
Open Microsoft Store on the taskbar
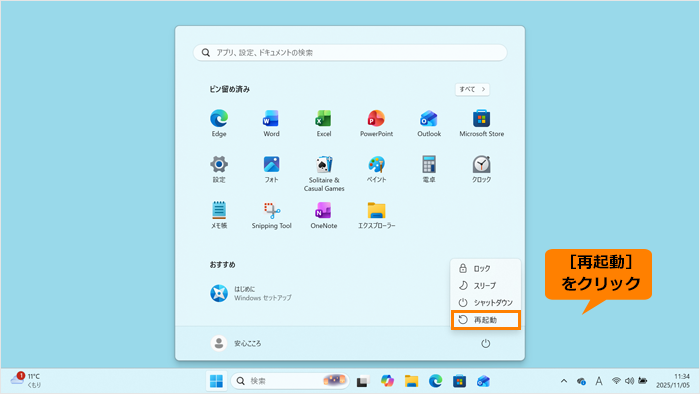[459, 381]
